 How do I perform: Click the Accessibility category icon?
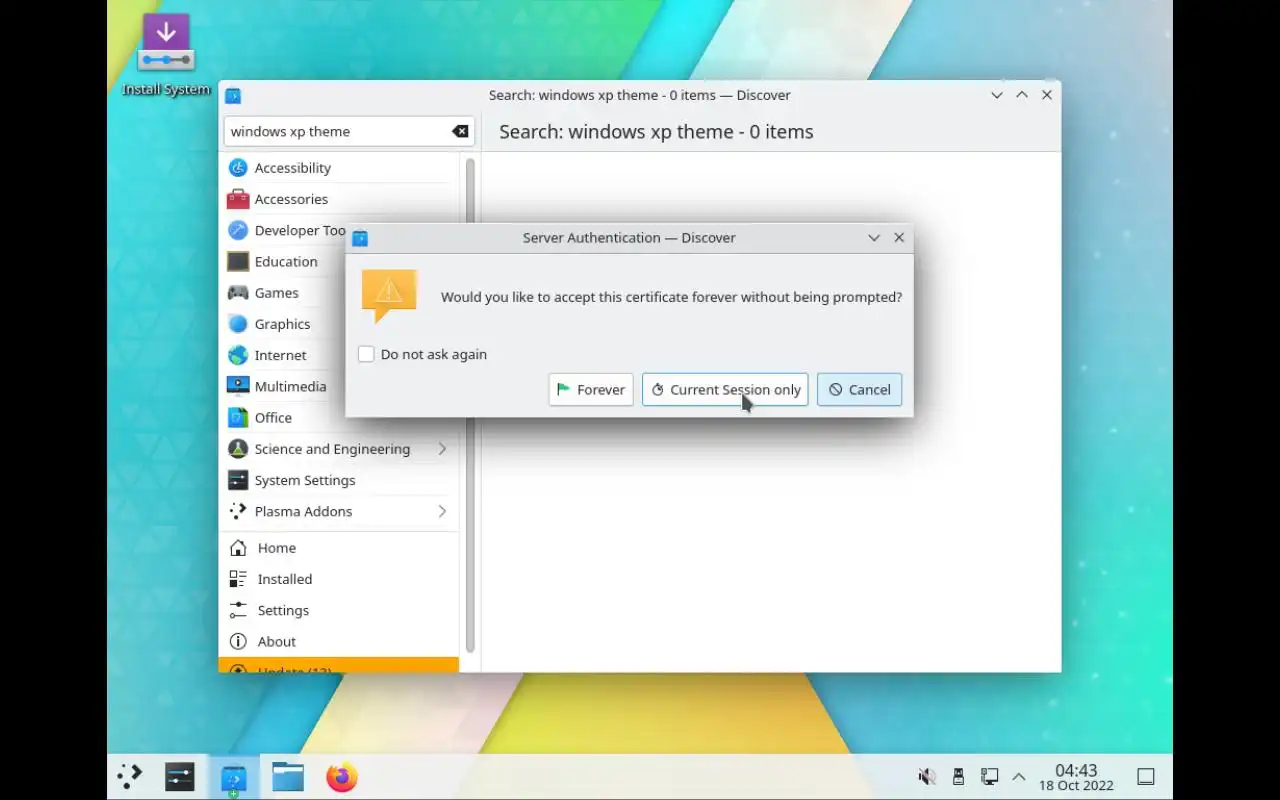[238, 168]
